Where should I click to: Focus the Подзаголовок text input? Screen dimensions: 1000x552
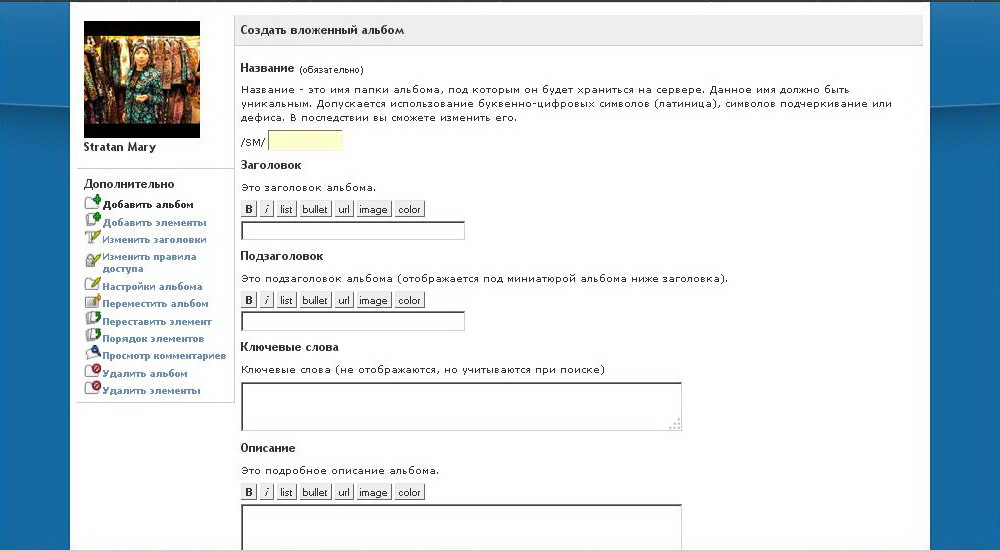(353, 321)
